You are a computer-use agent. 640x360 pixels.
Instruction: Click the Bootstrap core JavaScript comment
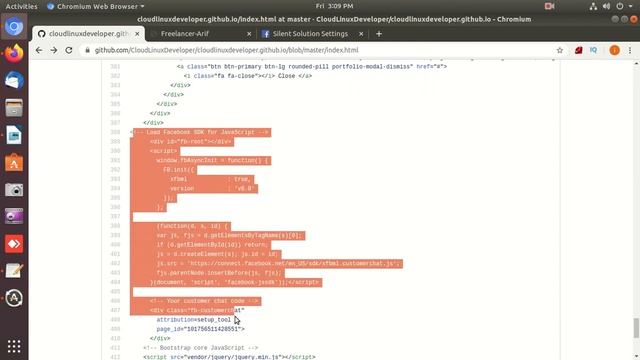point(200,348)
